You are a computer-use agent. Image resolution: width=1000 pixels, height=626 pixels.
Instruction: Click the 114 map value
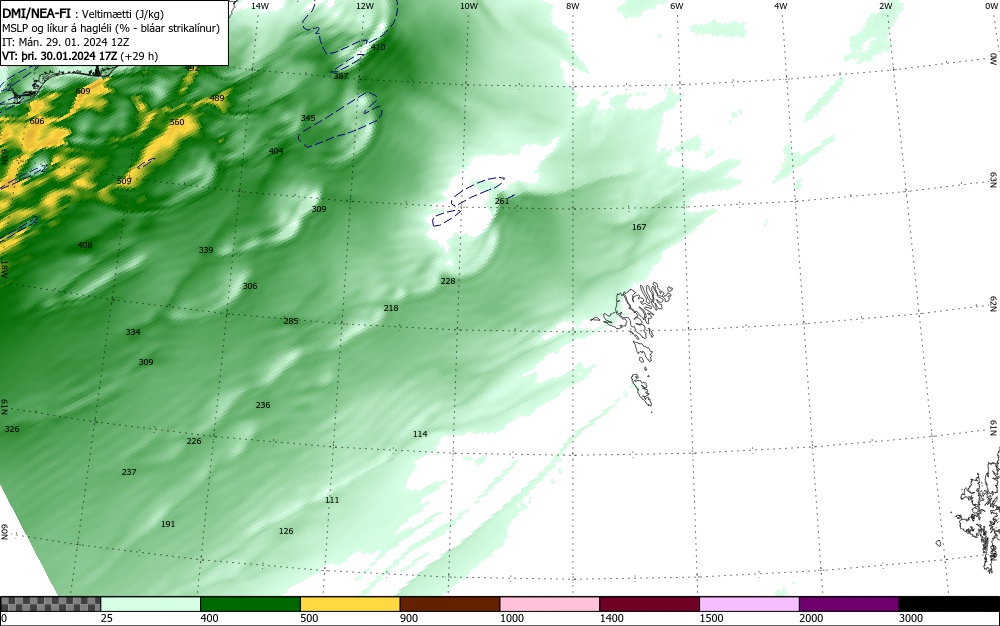pyautogui.click(x=420, y=433)
